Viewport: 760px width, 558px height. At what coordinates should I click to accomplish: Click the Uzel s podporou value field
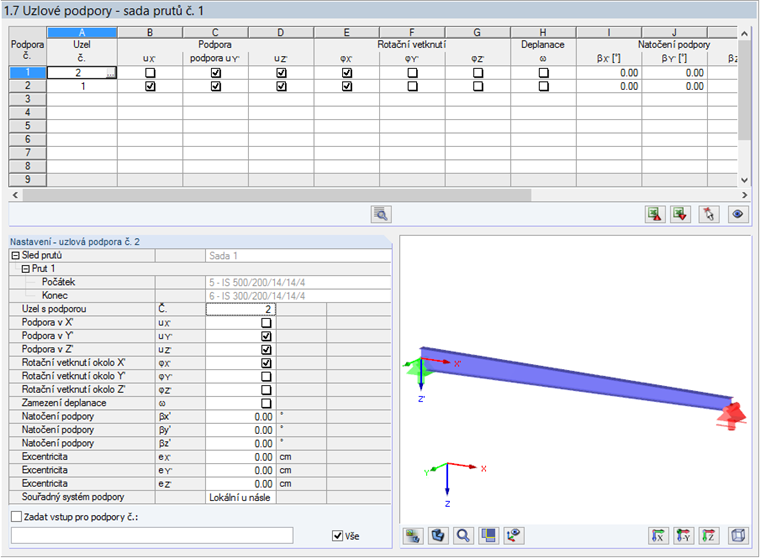241,309
